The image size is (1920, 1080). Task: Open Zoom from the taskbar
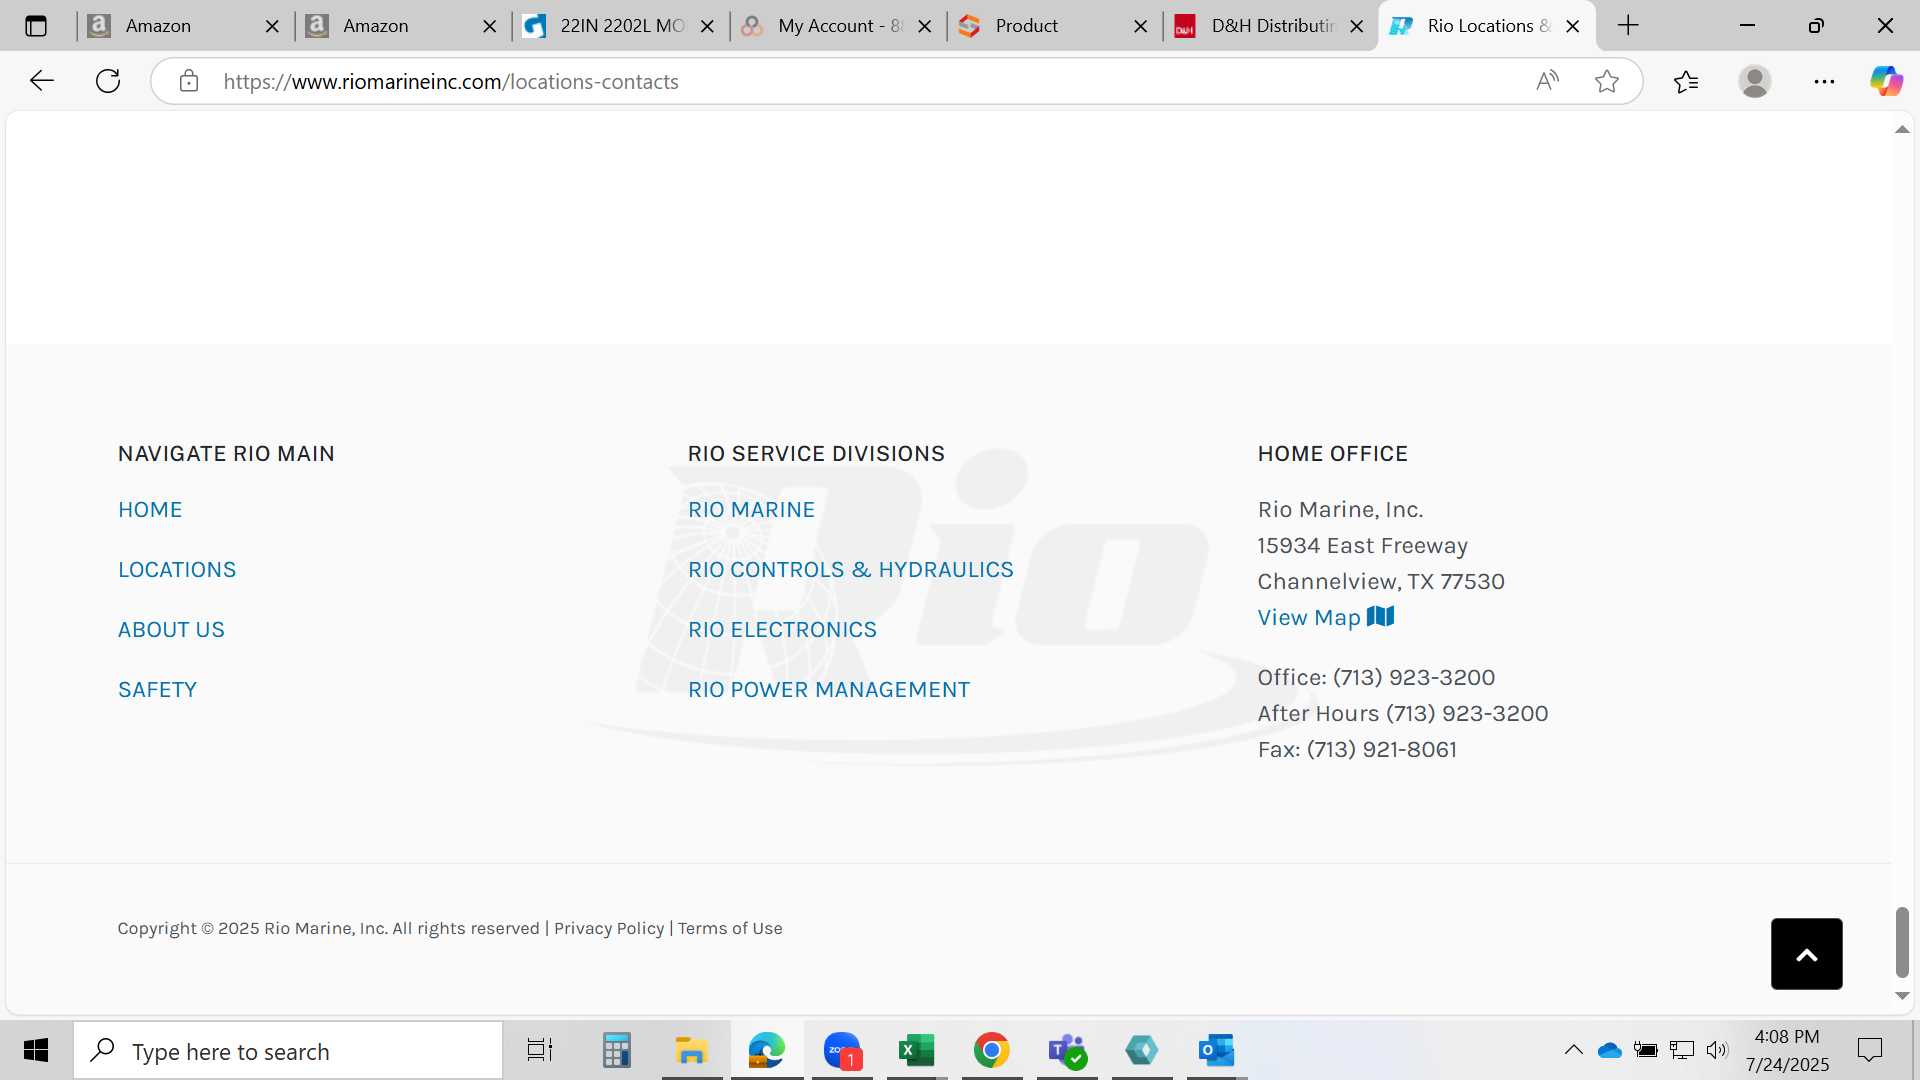(x=842, y=1050)
